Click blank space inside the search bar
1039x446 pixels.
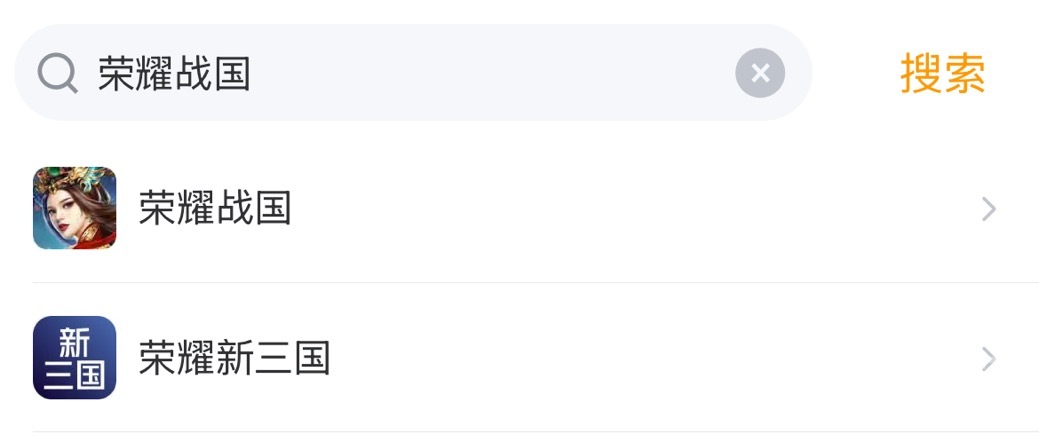[x=500, y=73]
